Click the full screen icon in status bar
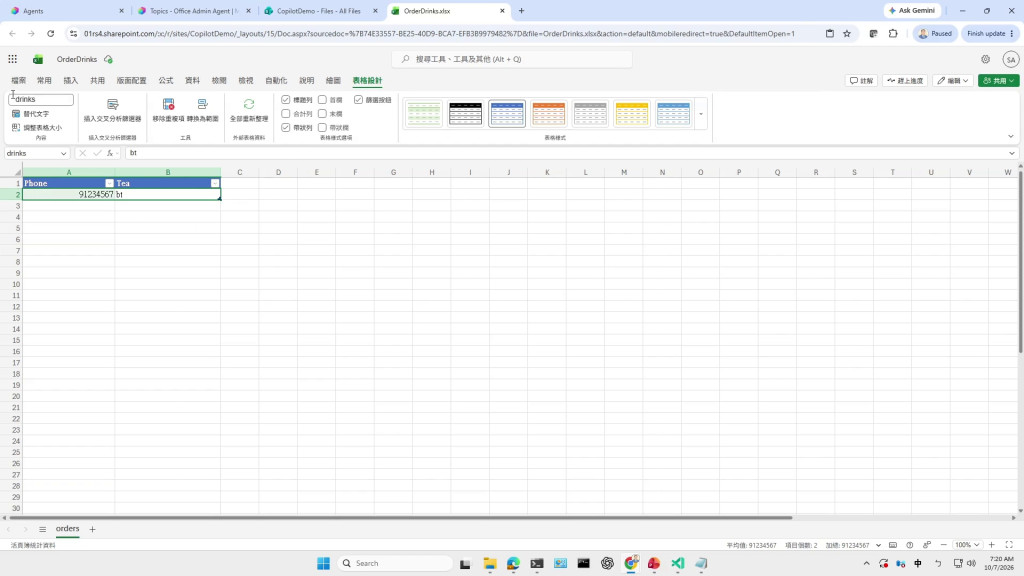 (1009, 545)
